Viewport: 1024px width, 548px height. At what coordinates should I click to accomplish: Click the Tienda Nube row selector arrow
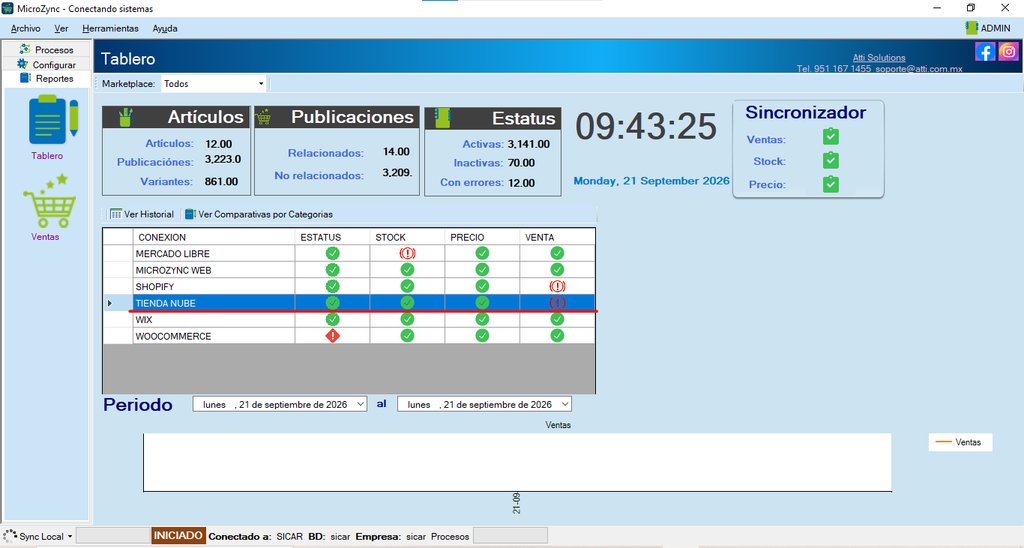pyautogui.click(x=110, y=303)
